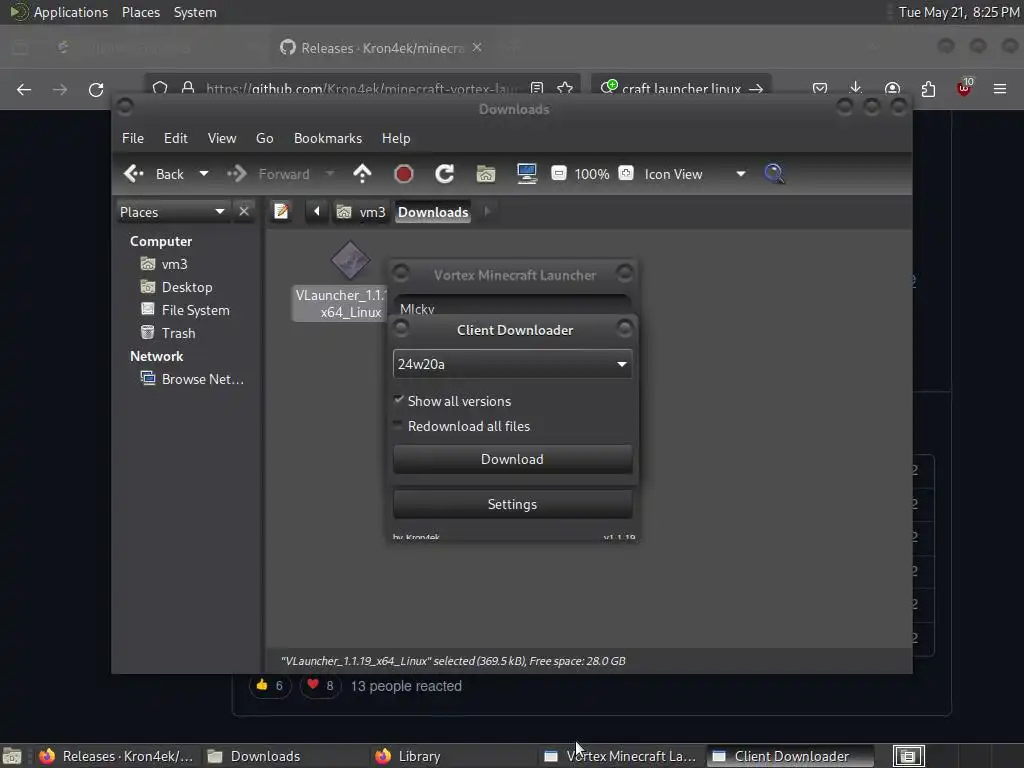This screenshot has height=768, width=1024.
Task: Click the uBlock Origin extension icon
Action: pos(964,88)
